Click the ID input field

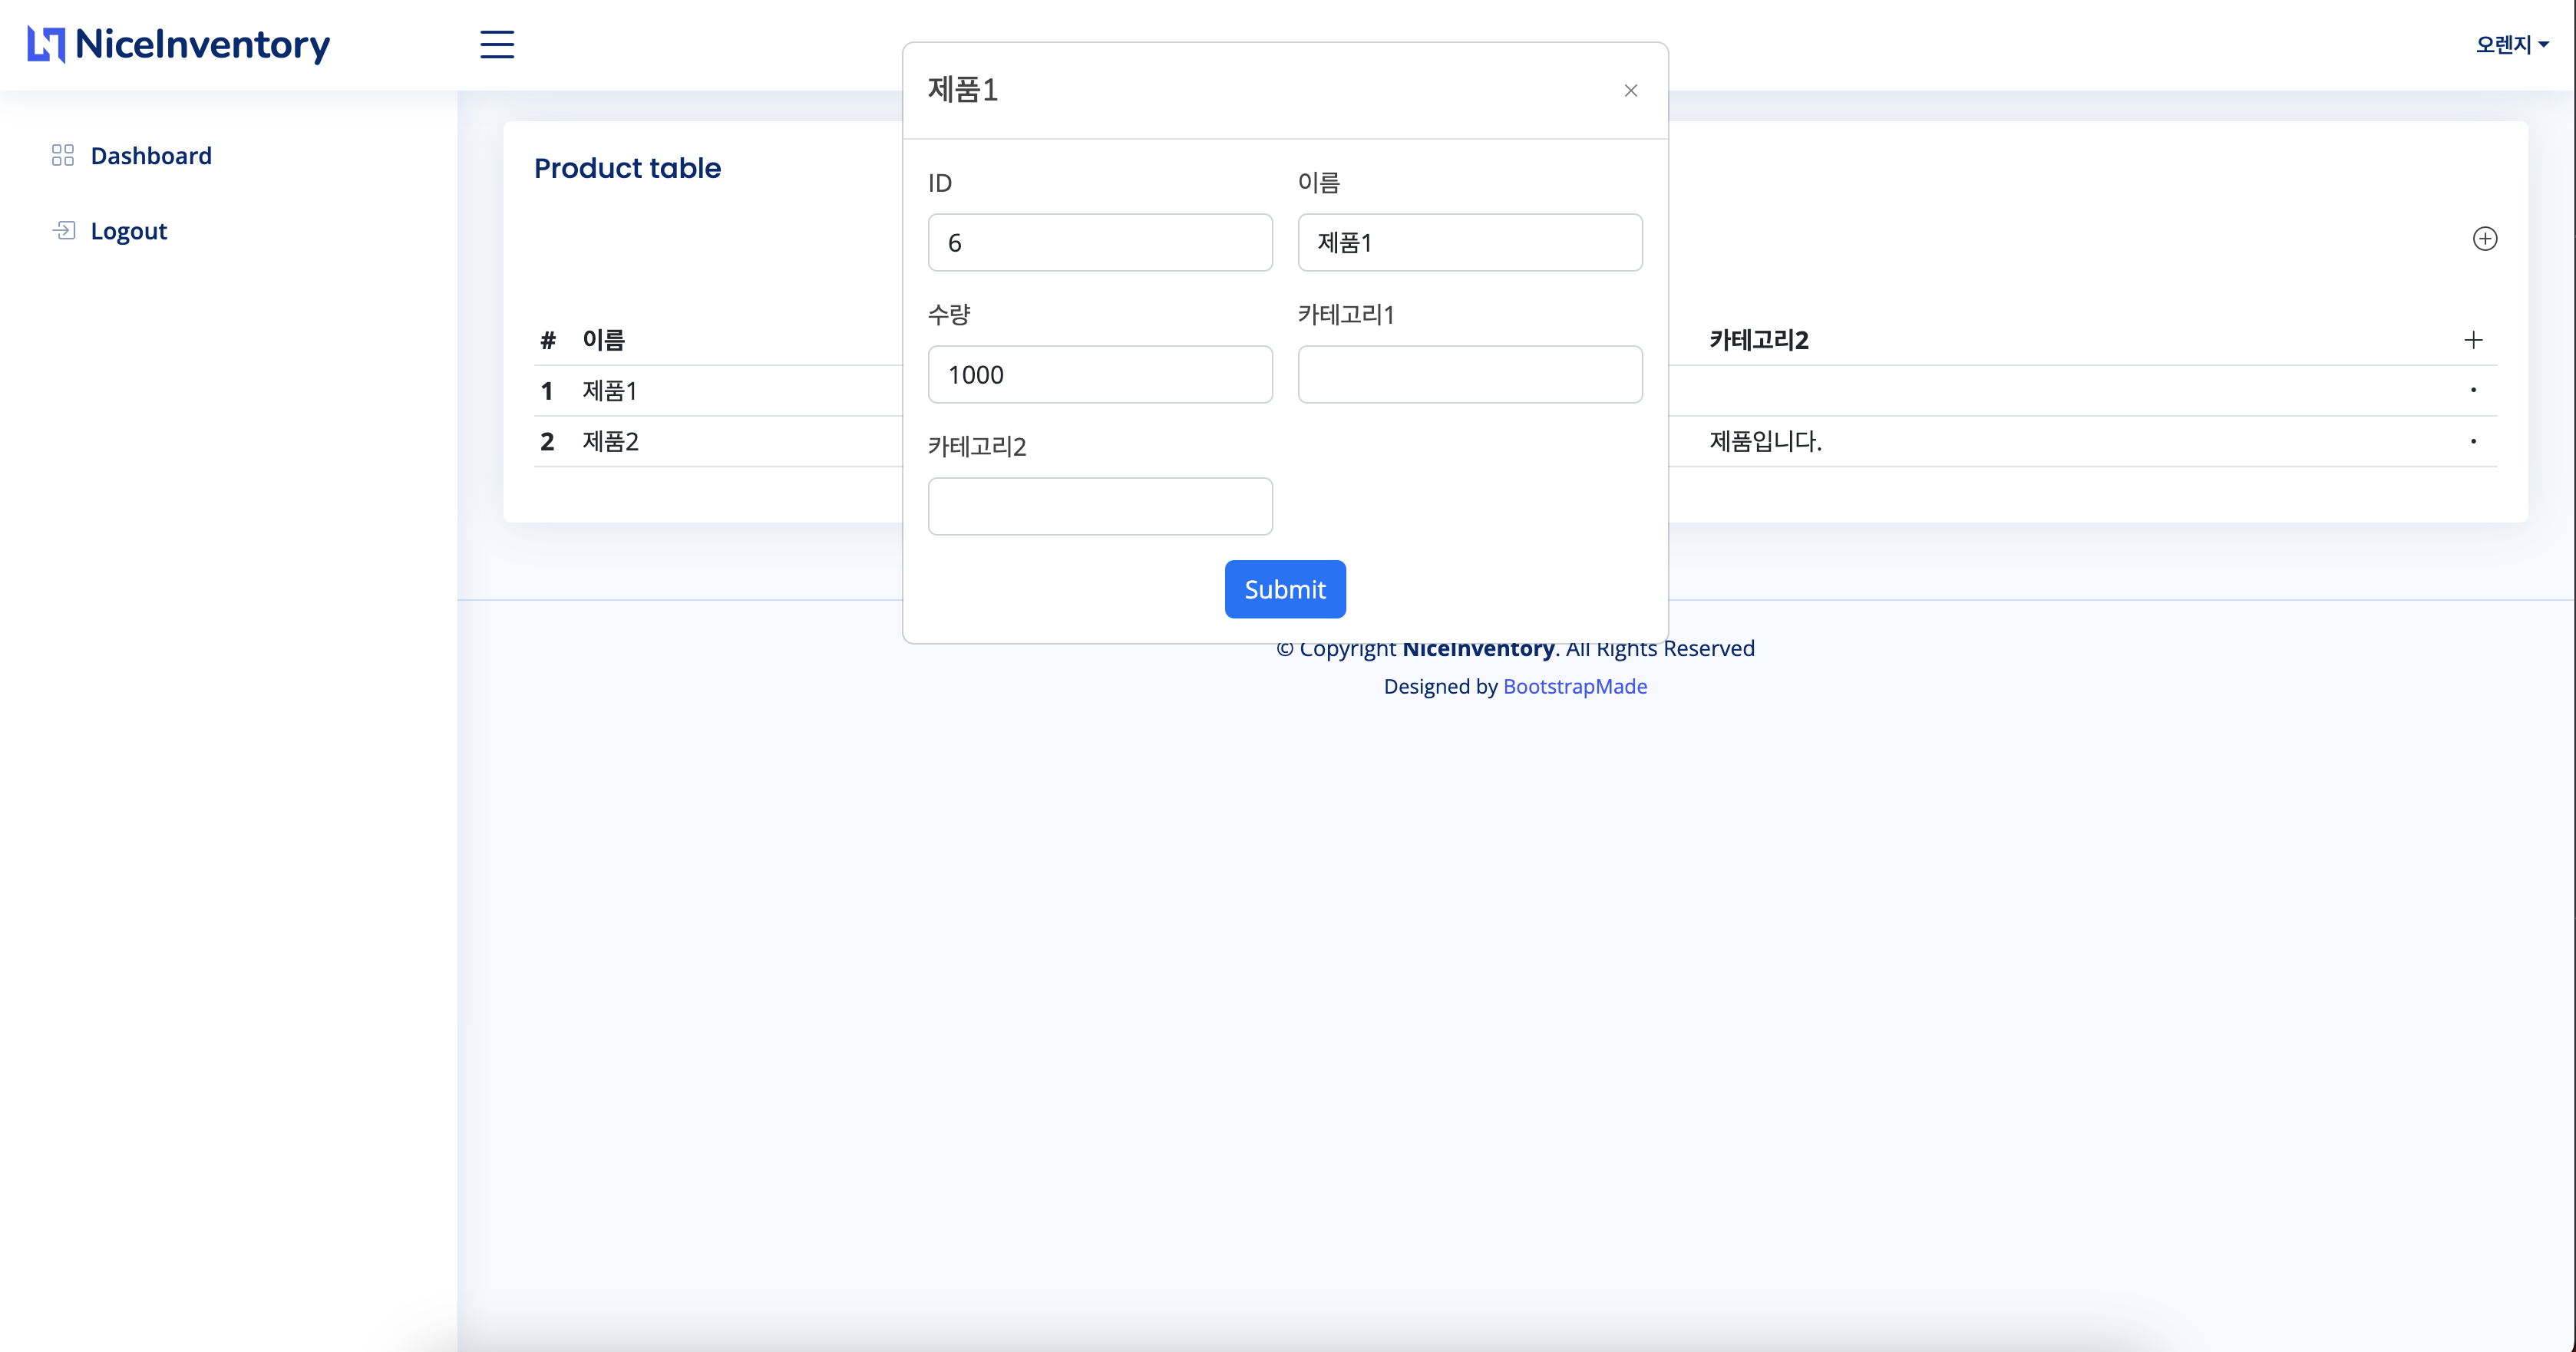pos(1100,243)
